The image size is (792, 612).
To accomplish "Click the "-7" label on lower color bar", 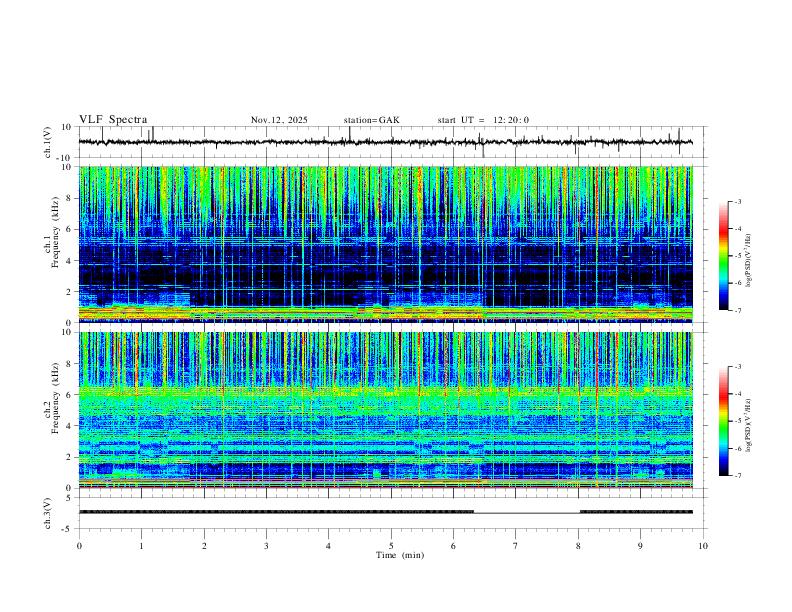I will tap(737, 476).
